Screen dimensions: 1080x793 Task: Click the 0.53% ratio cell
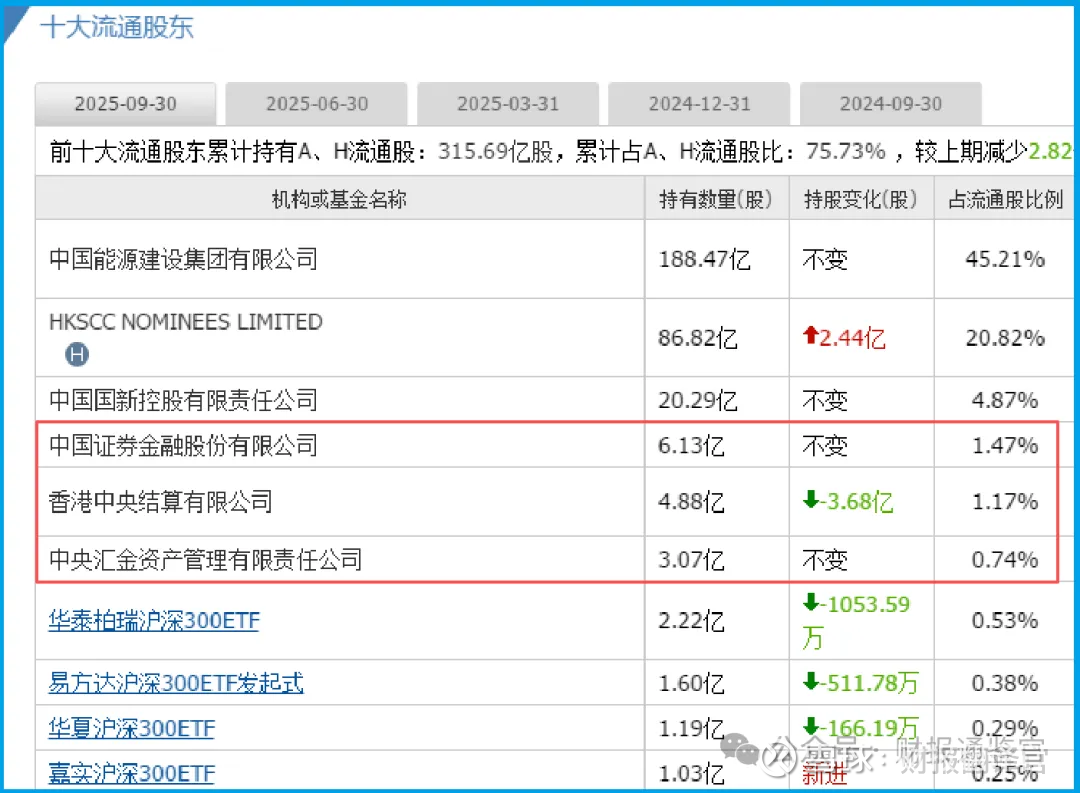click(1005, 621)
